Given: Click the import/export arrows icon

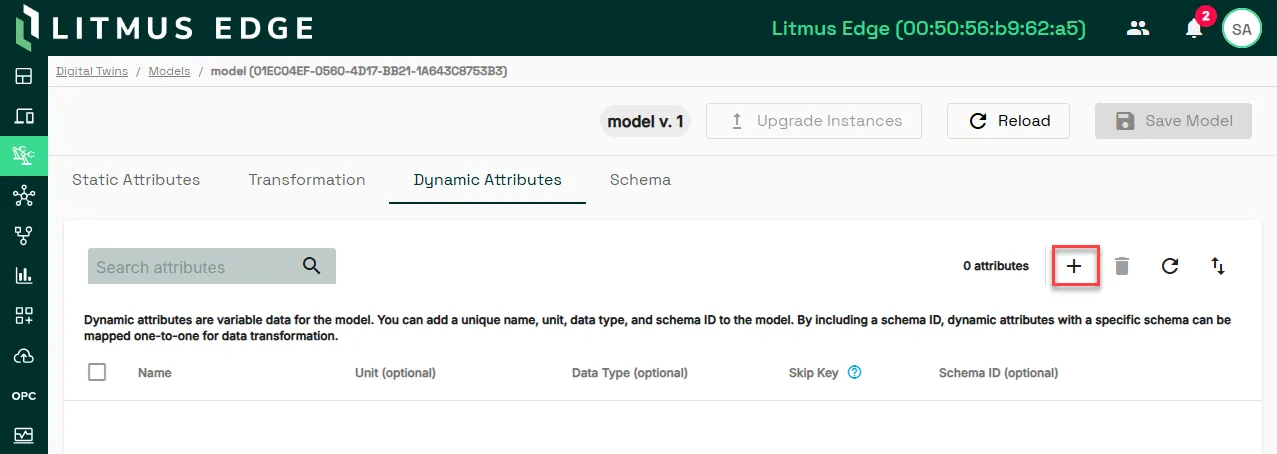Looking at the screenshot, I should click(x=1218, y=266).
